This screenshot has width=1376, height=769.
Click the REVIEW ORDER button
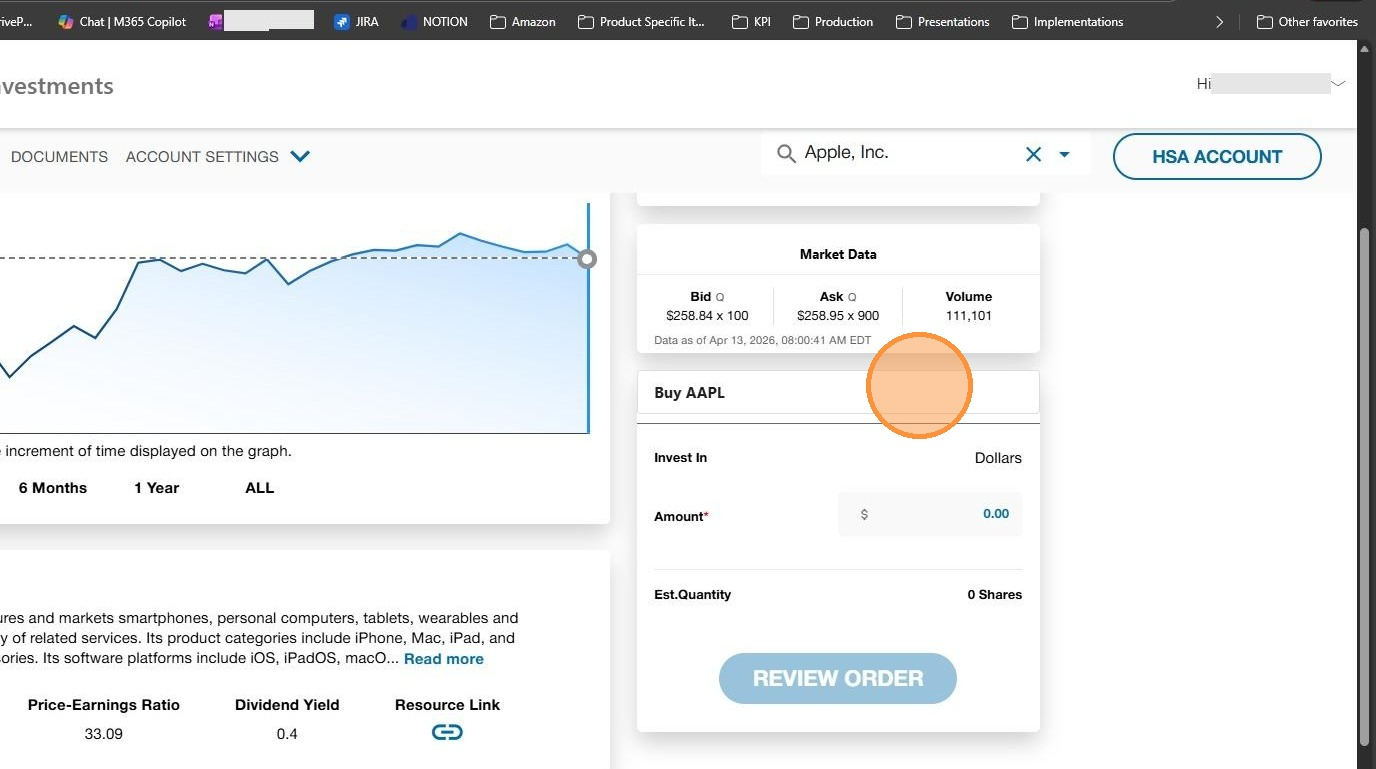[x=838, y=678]
